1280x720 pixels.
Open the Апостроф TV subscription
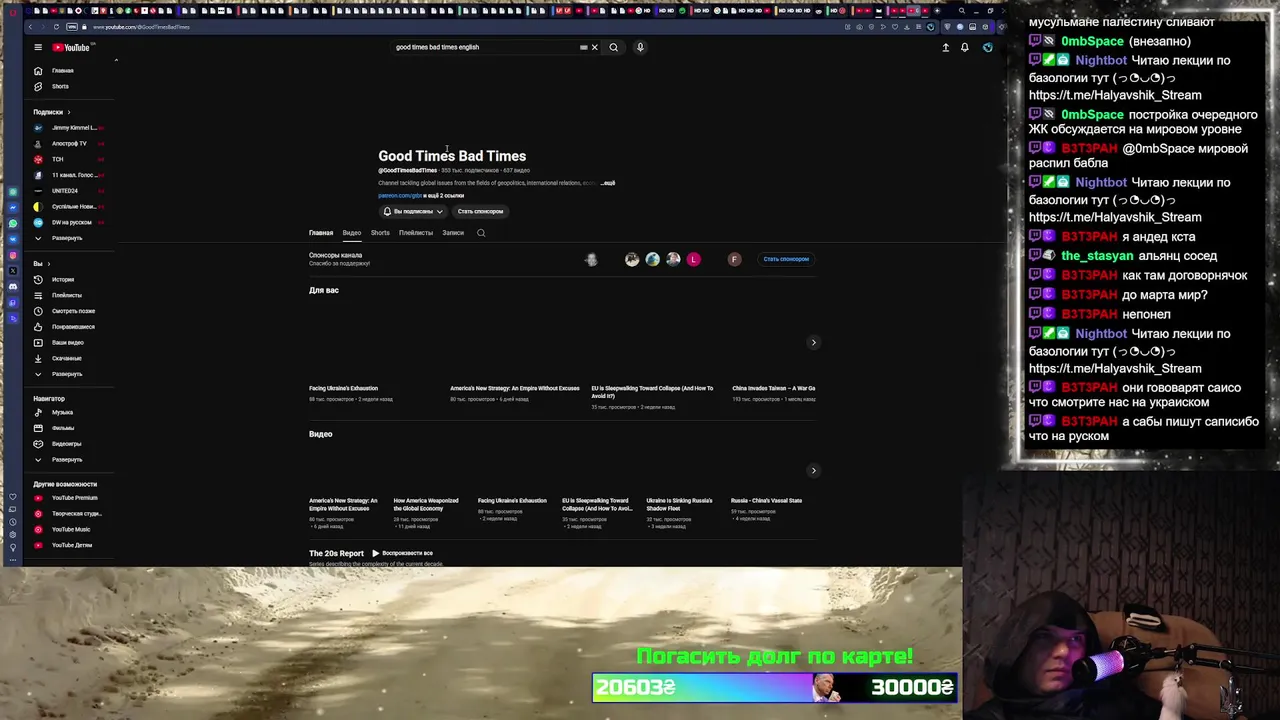pos(70,143)
